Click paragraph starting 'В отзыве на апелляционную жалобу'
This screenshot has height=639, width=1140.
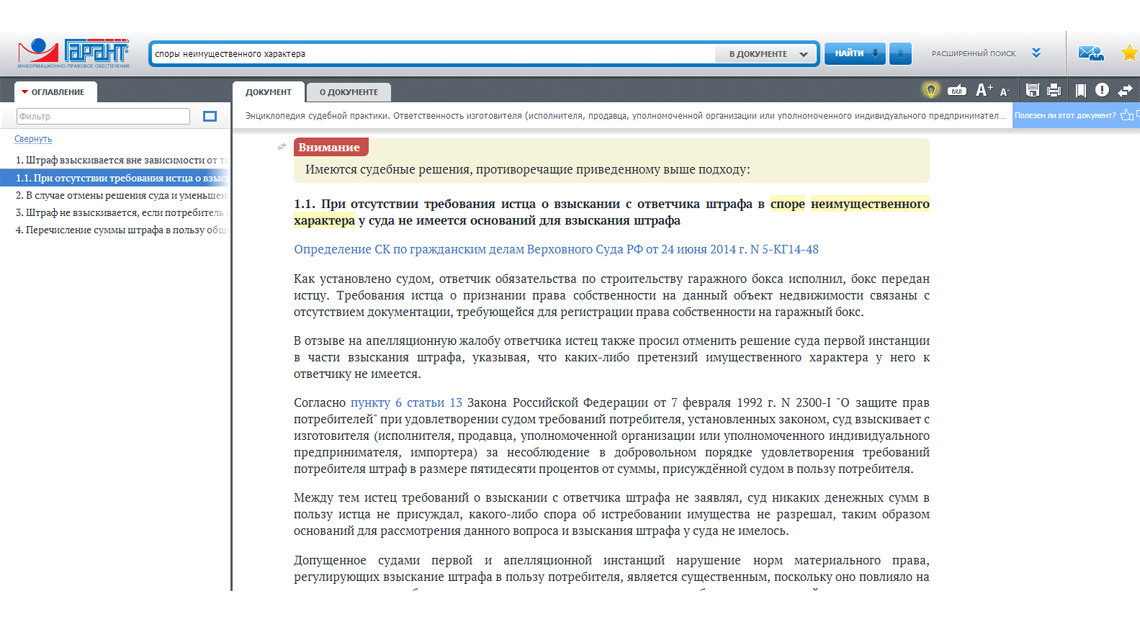[611, 357]
